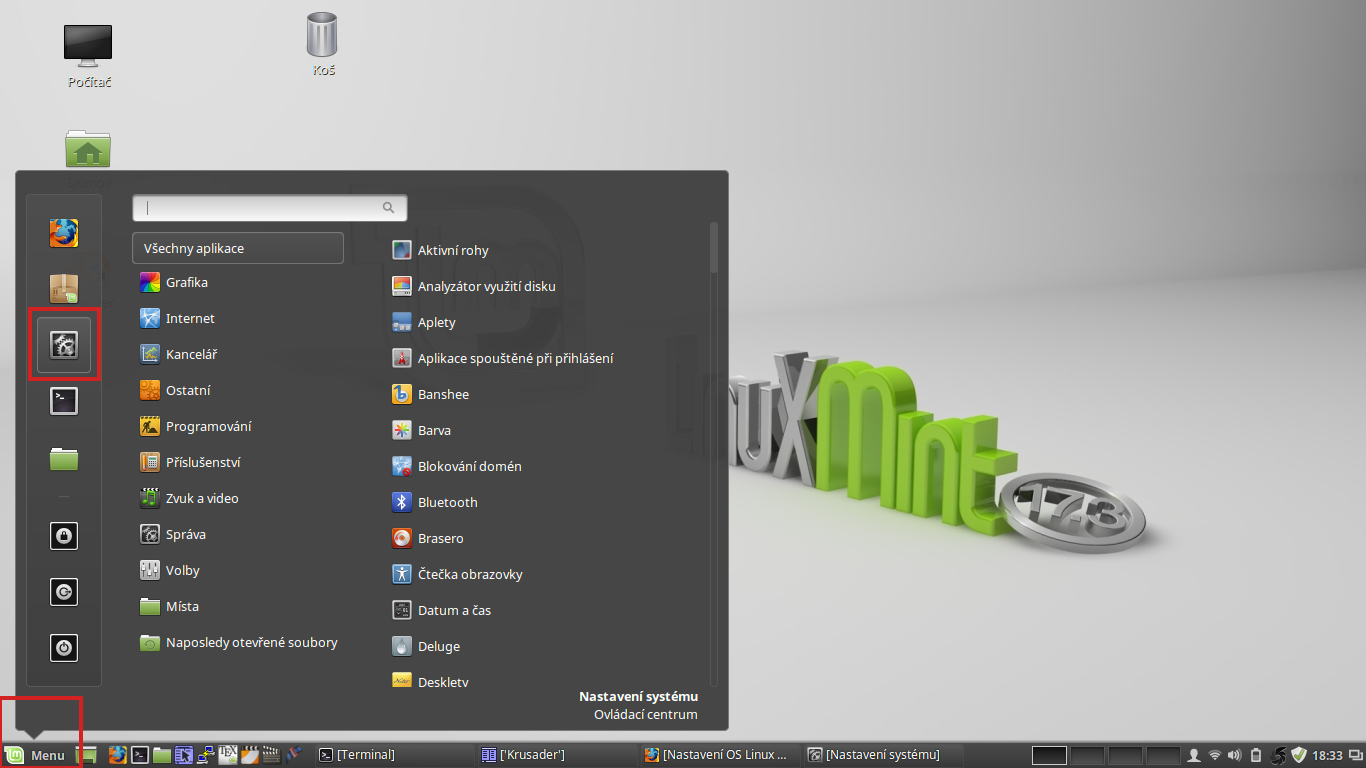Click the sound volume tray icon
Screen dimensions: 1366x768
pyautogui.click(x=1235, y=755)
